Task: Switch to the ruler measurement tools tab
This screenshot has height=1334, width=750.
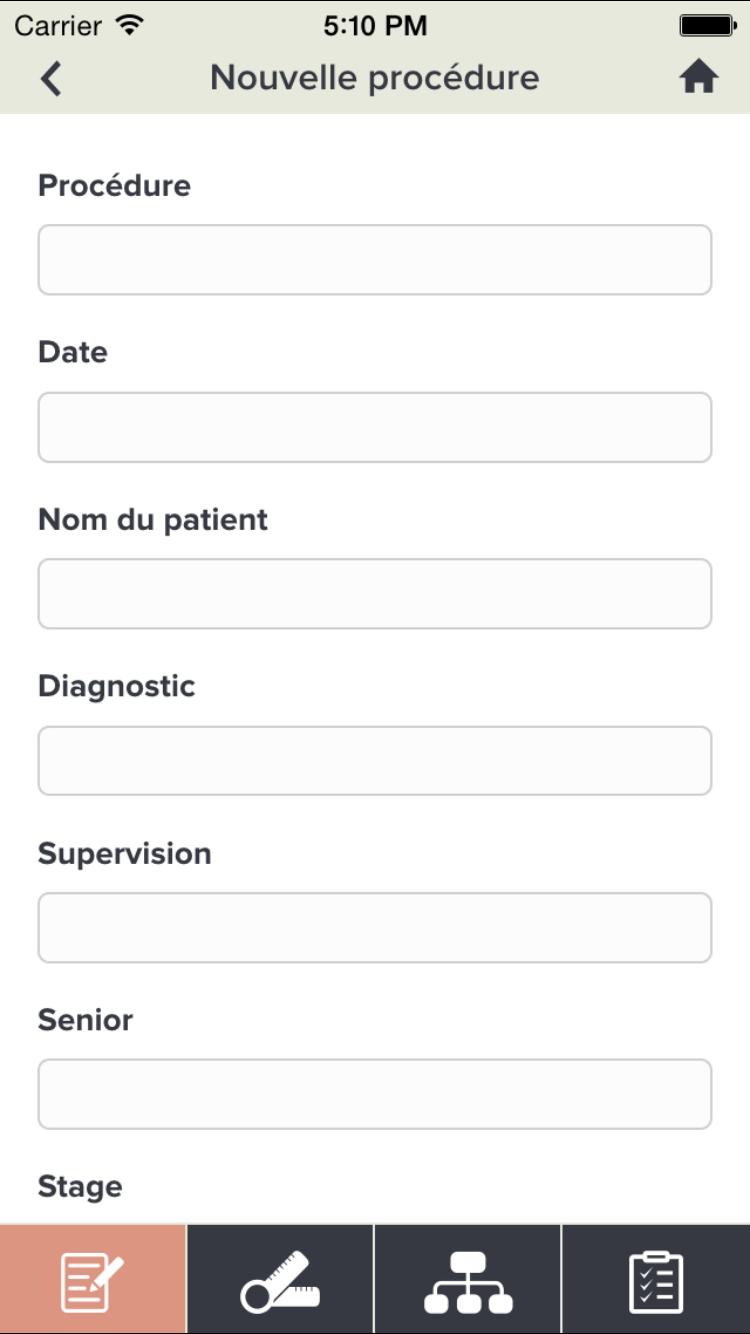Action: tap(280, 1280)
